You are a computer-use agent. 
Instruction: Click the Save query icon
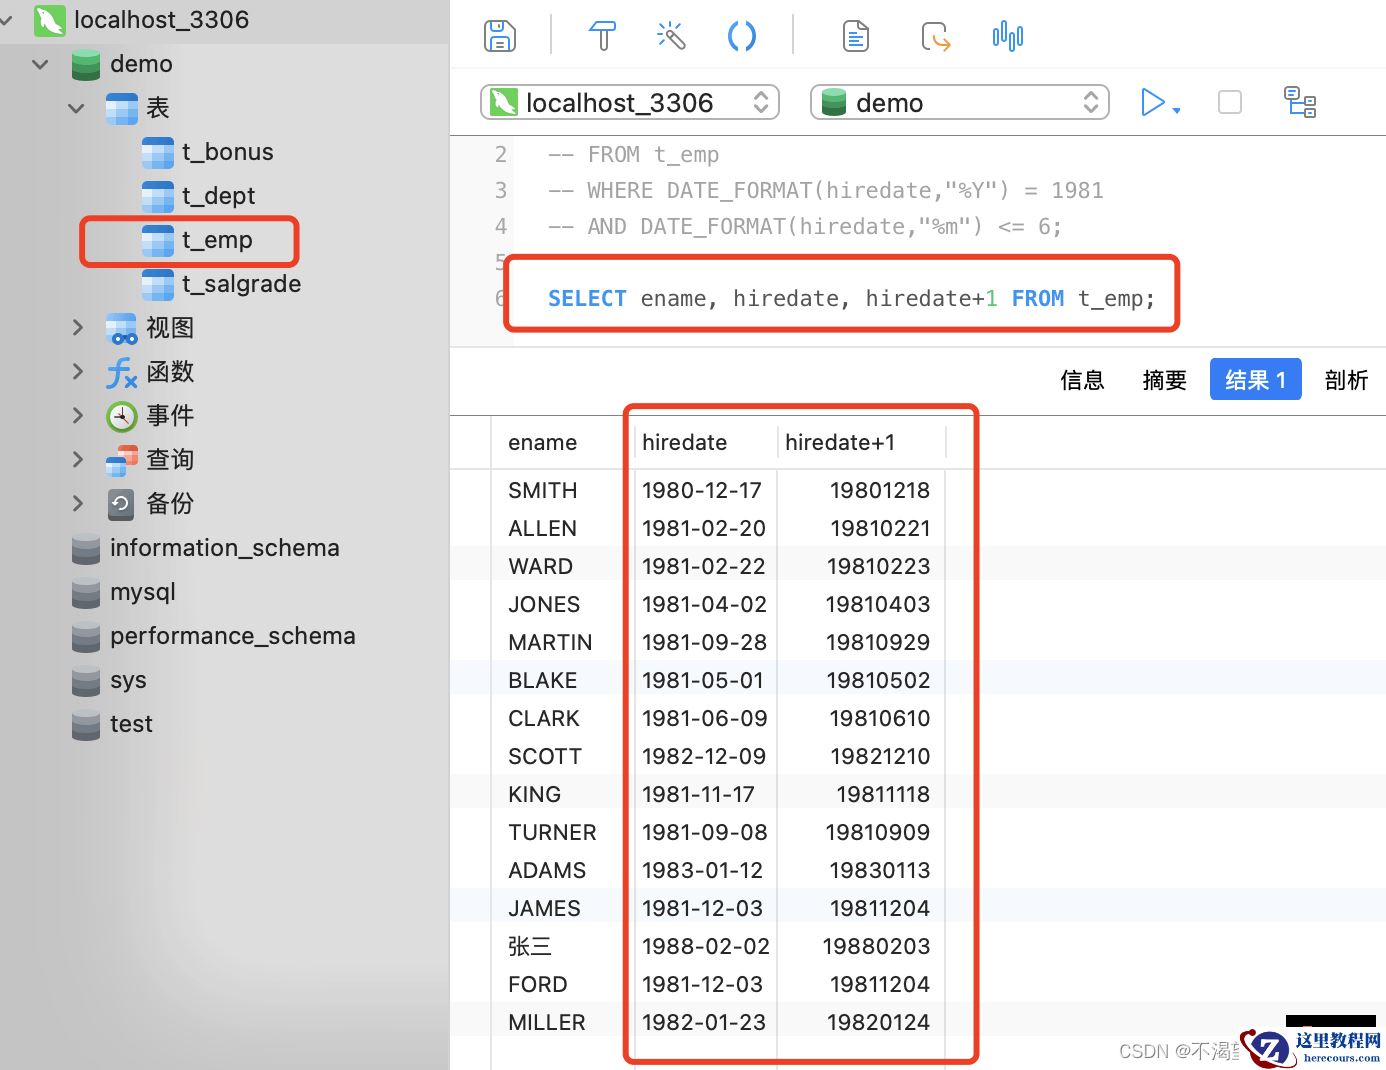click(499, 36)
